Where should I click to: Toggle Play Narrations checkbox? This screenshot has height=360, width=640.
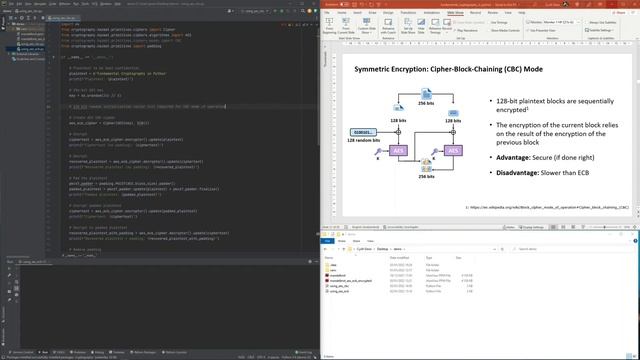466,31
